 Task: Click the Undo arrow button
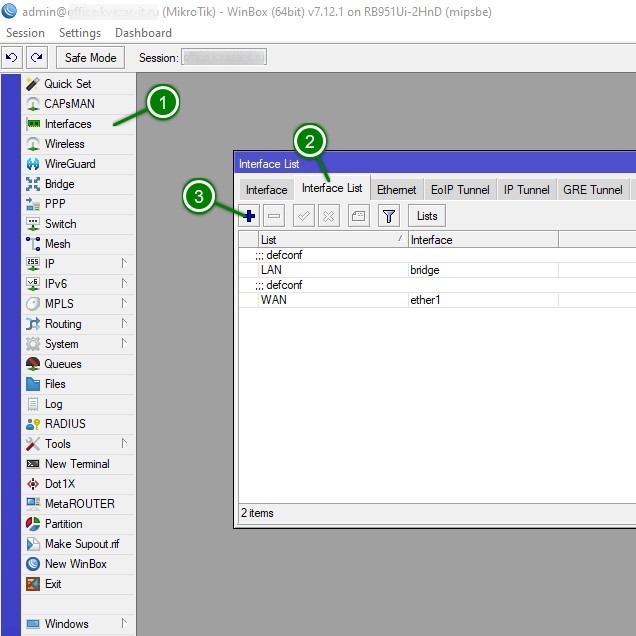12,58
